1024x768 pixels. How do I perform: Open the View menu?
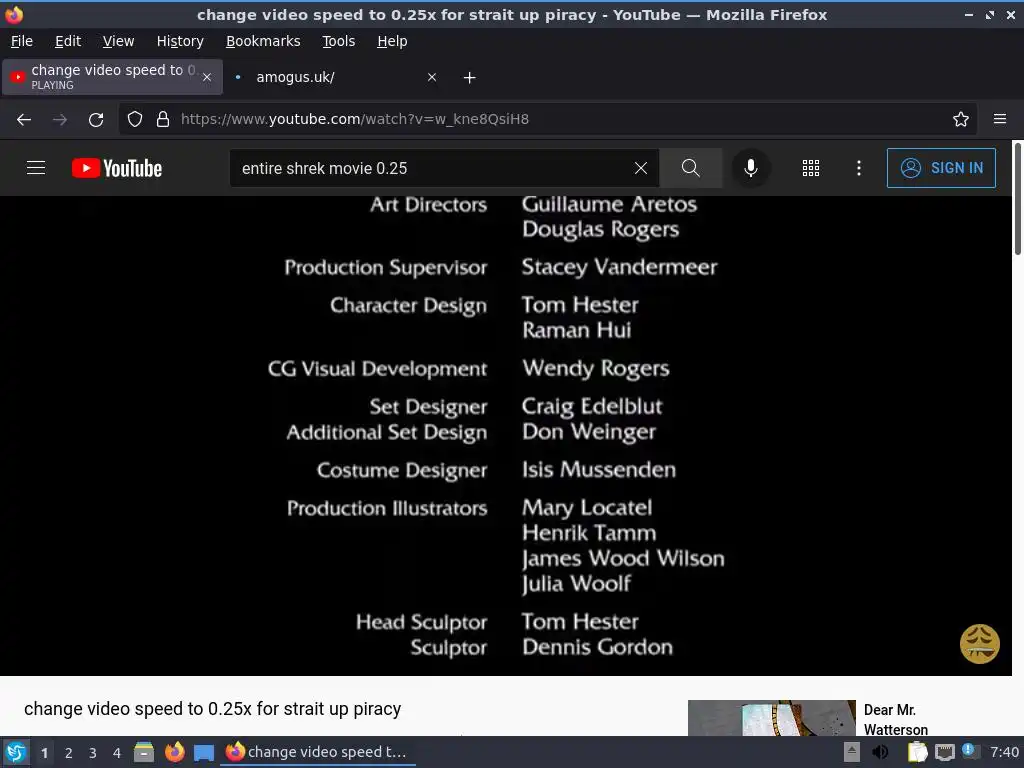click(x=118, y=41)
